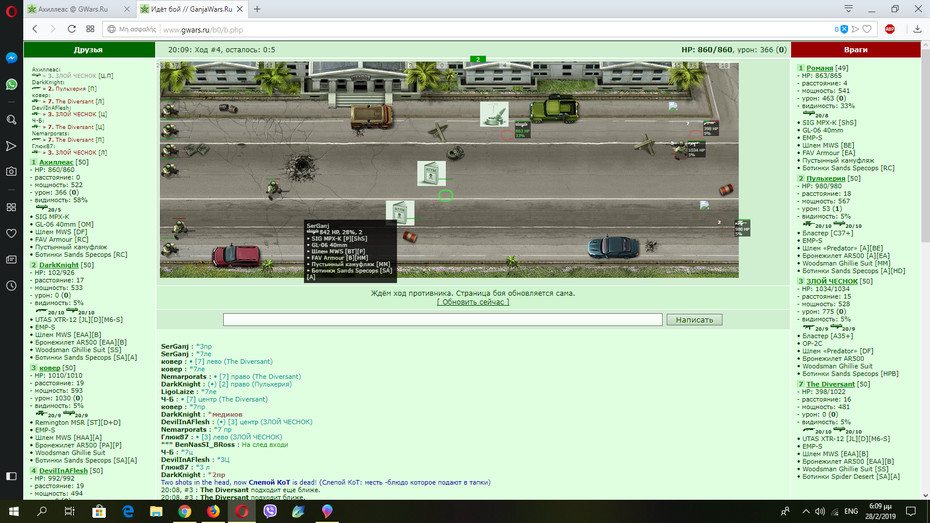Open the volume control in tray

pos(820,511)
